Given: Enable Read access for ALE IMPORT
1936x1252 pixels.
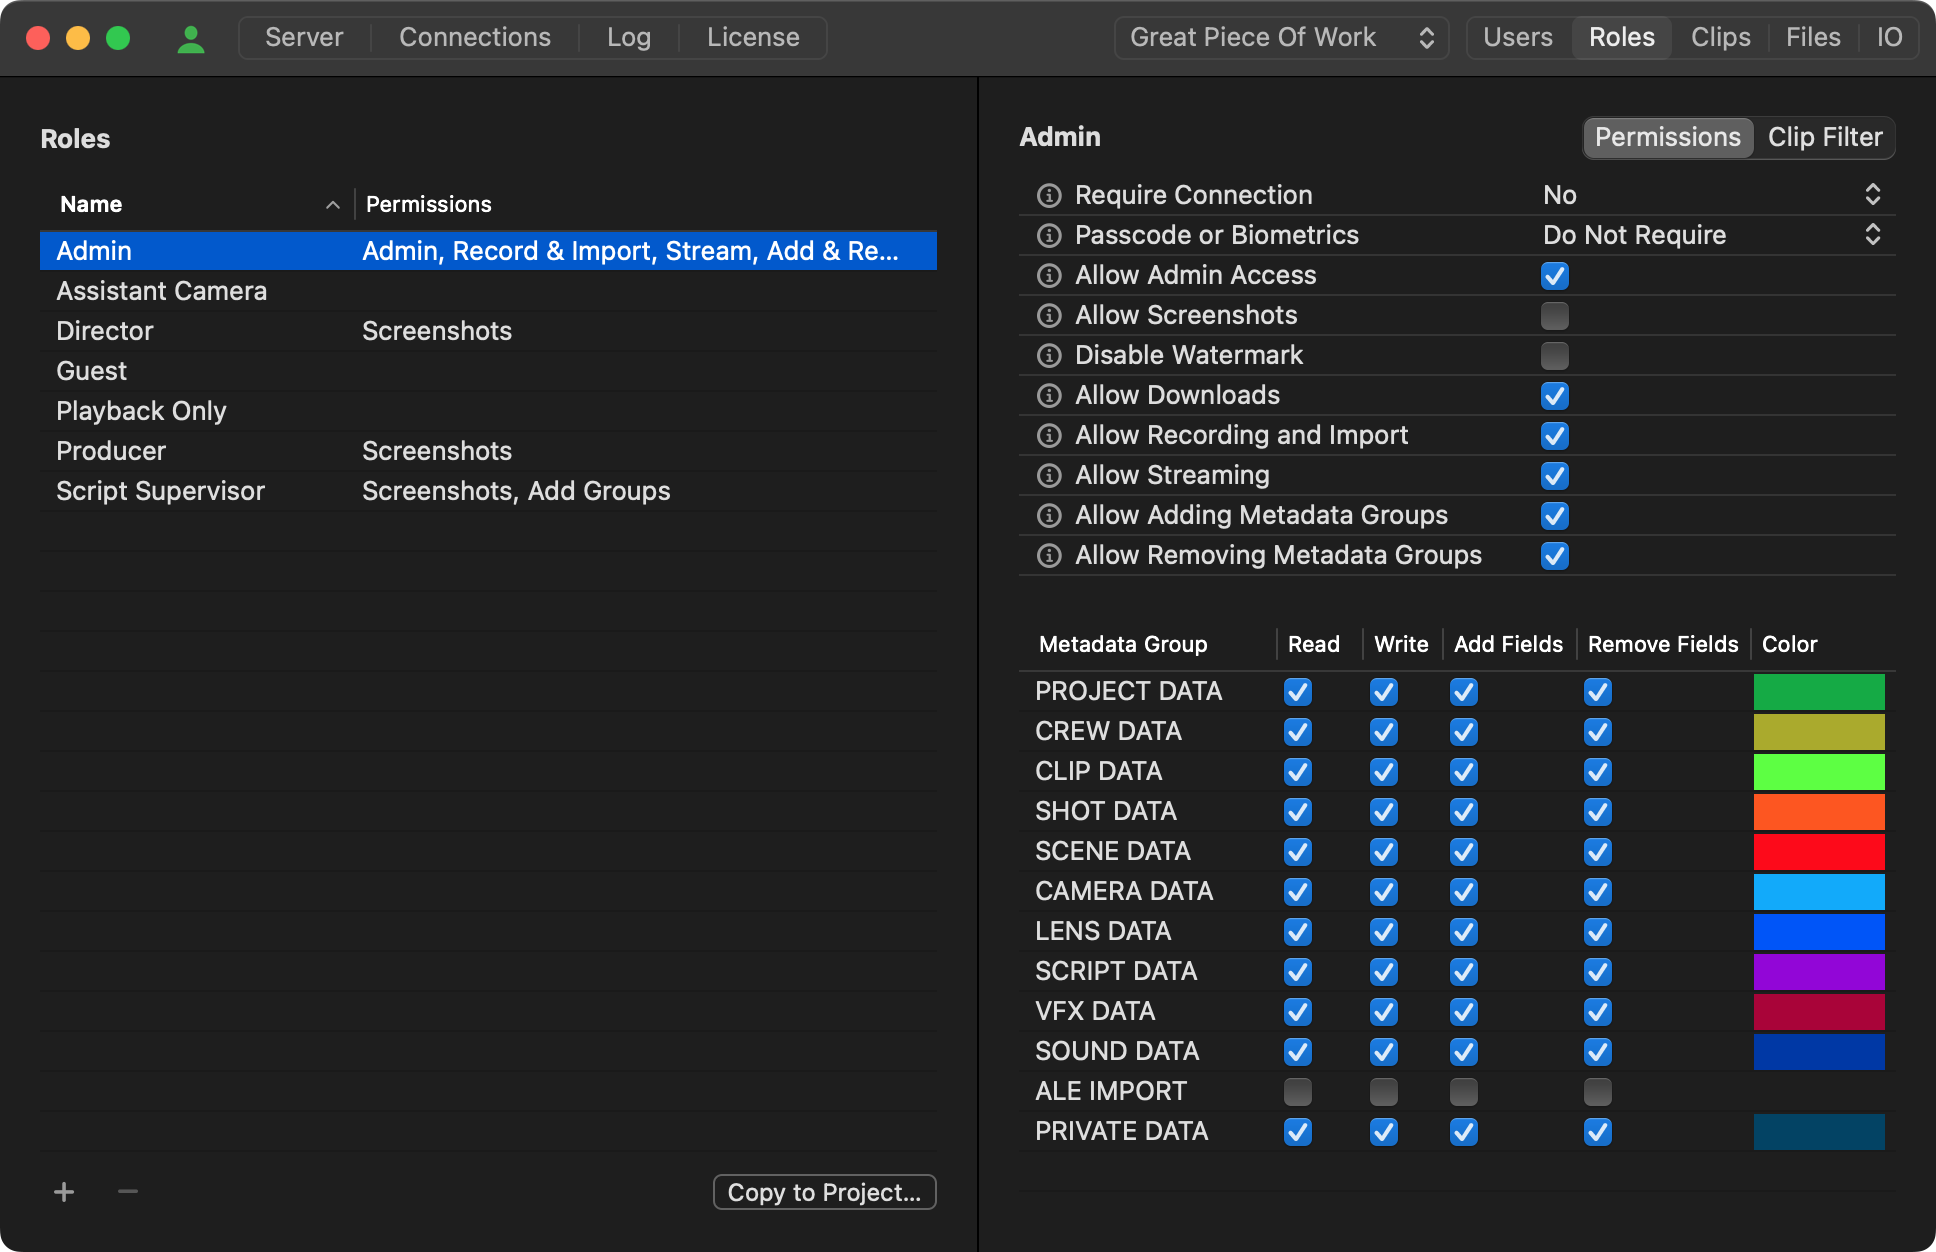Looking at the screenshot, I should (1297, 1091).
